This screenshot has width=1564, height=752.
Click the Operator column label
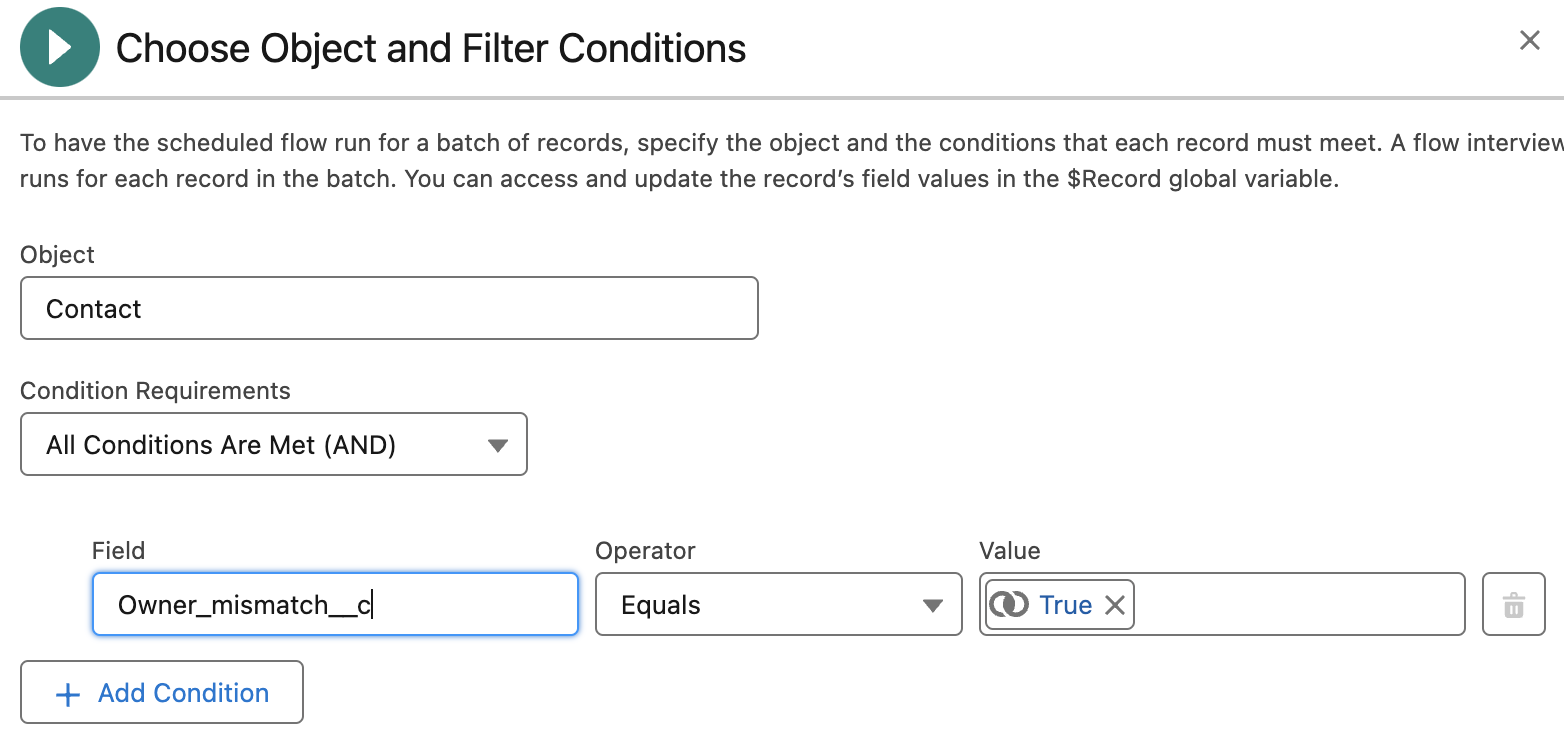(x=645, y=550)
